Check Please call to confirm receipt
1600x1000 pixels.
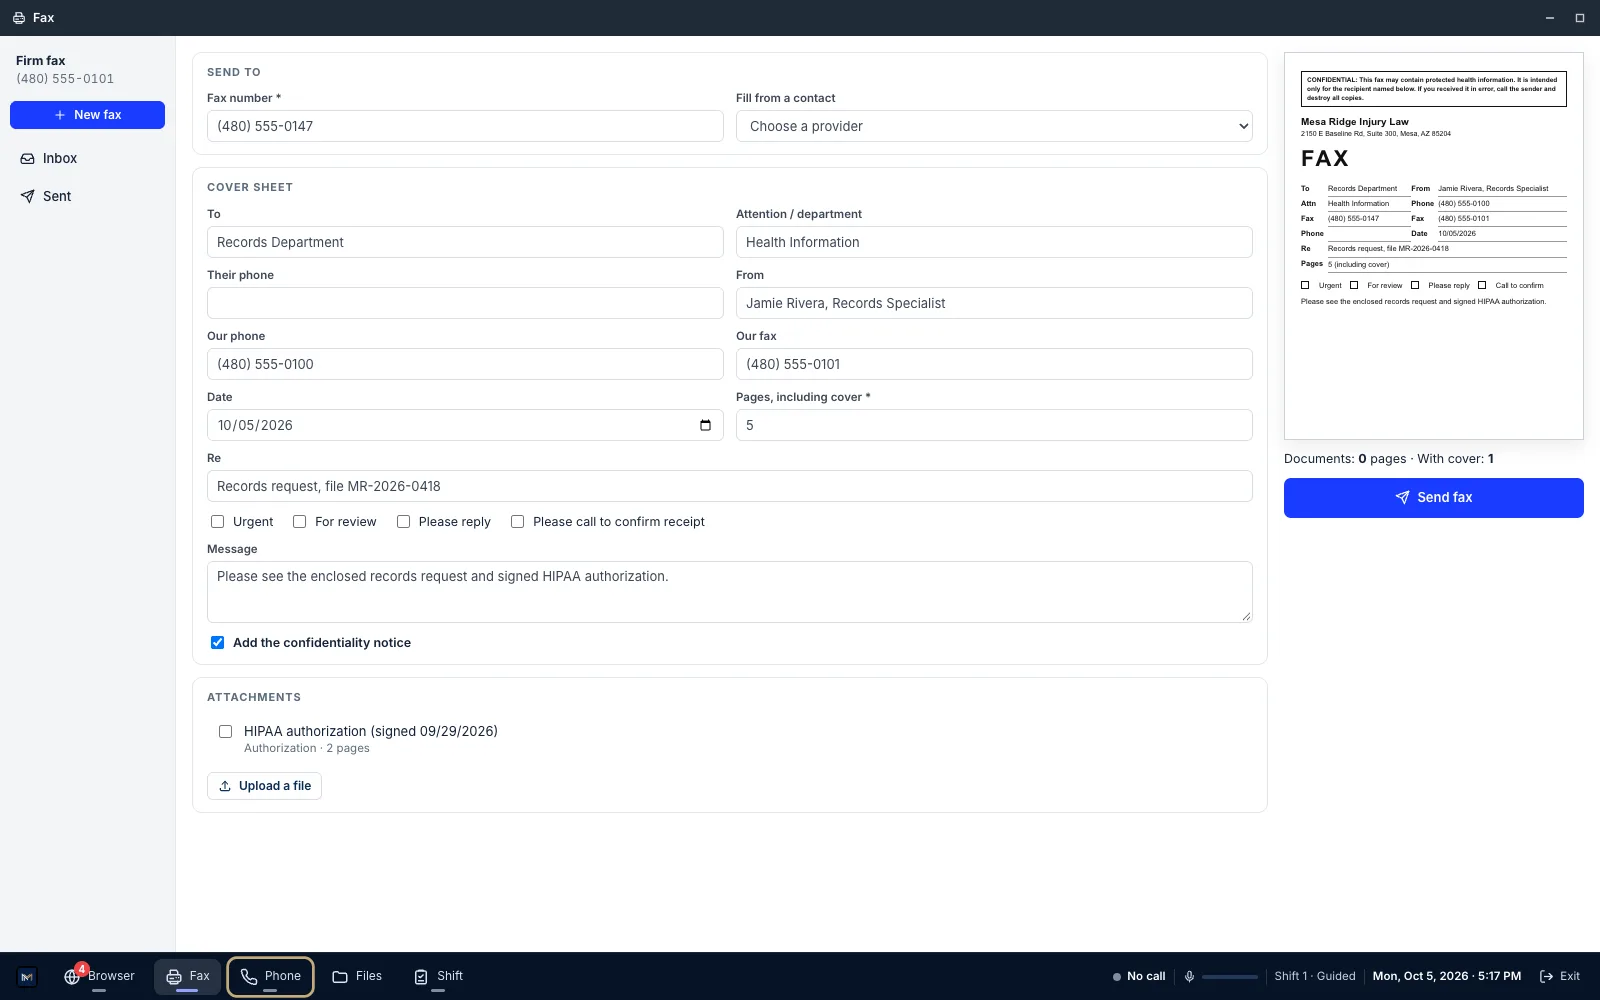517,522
